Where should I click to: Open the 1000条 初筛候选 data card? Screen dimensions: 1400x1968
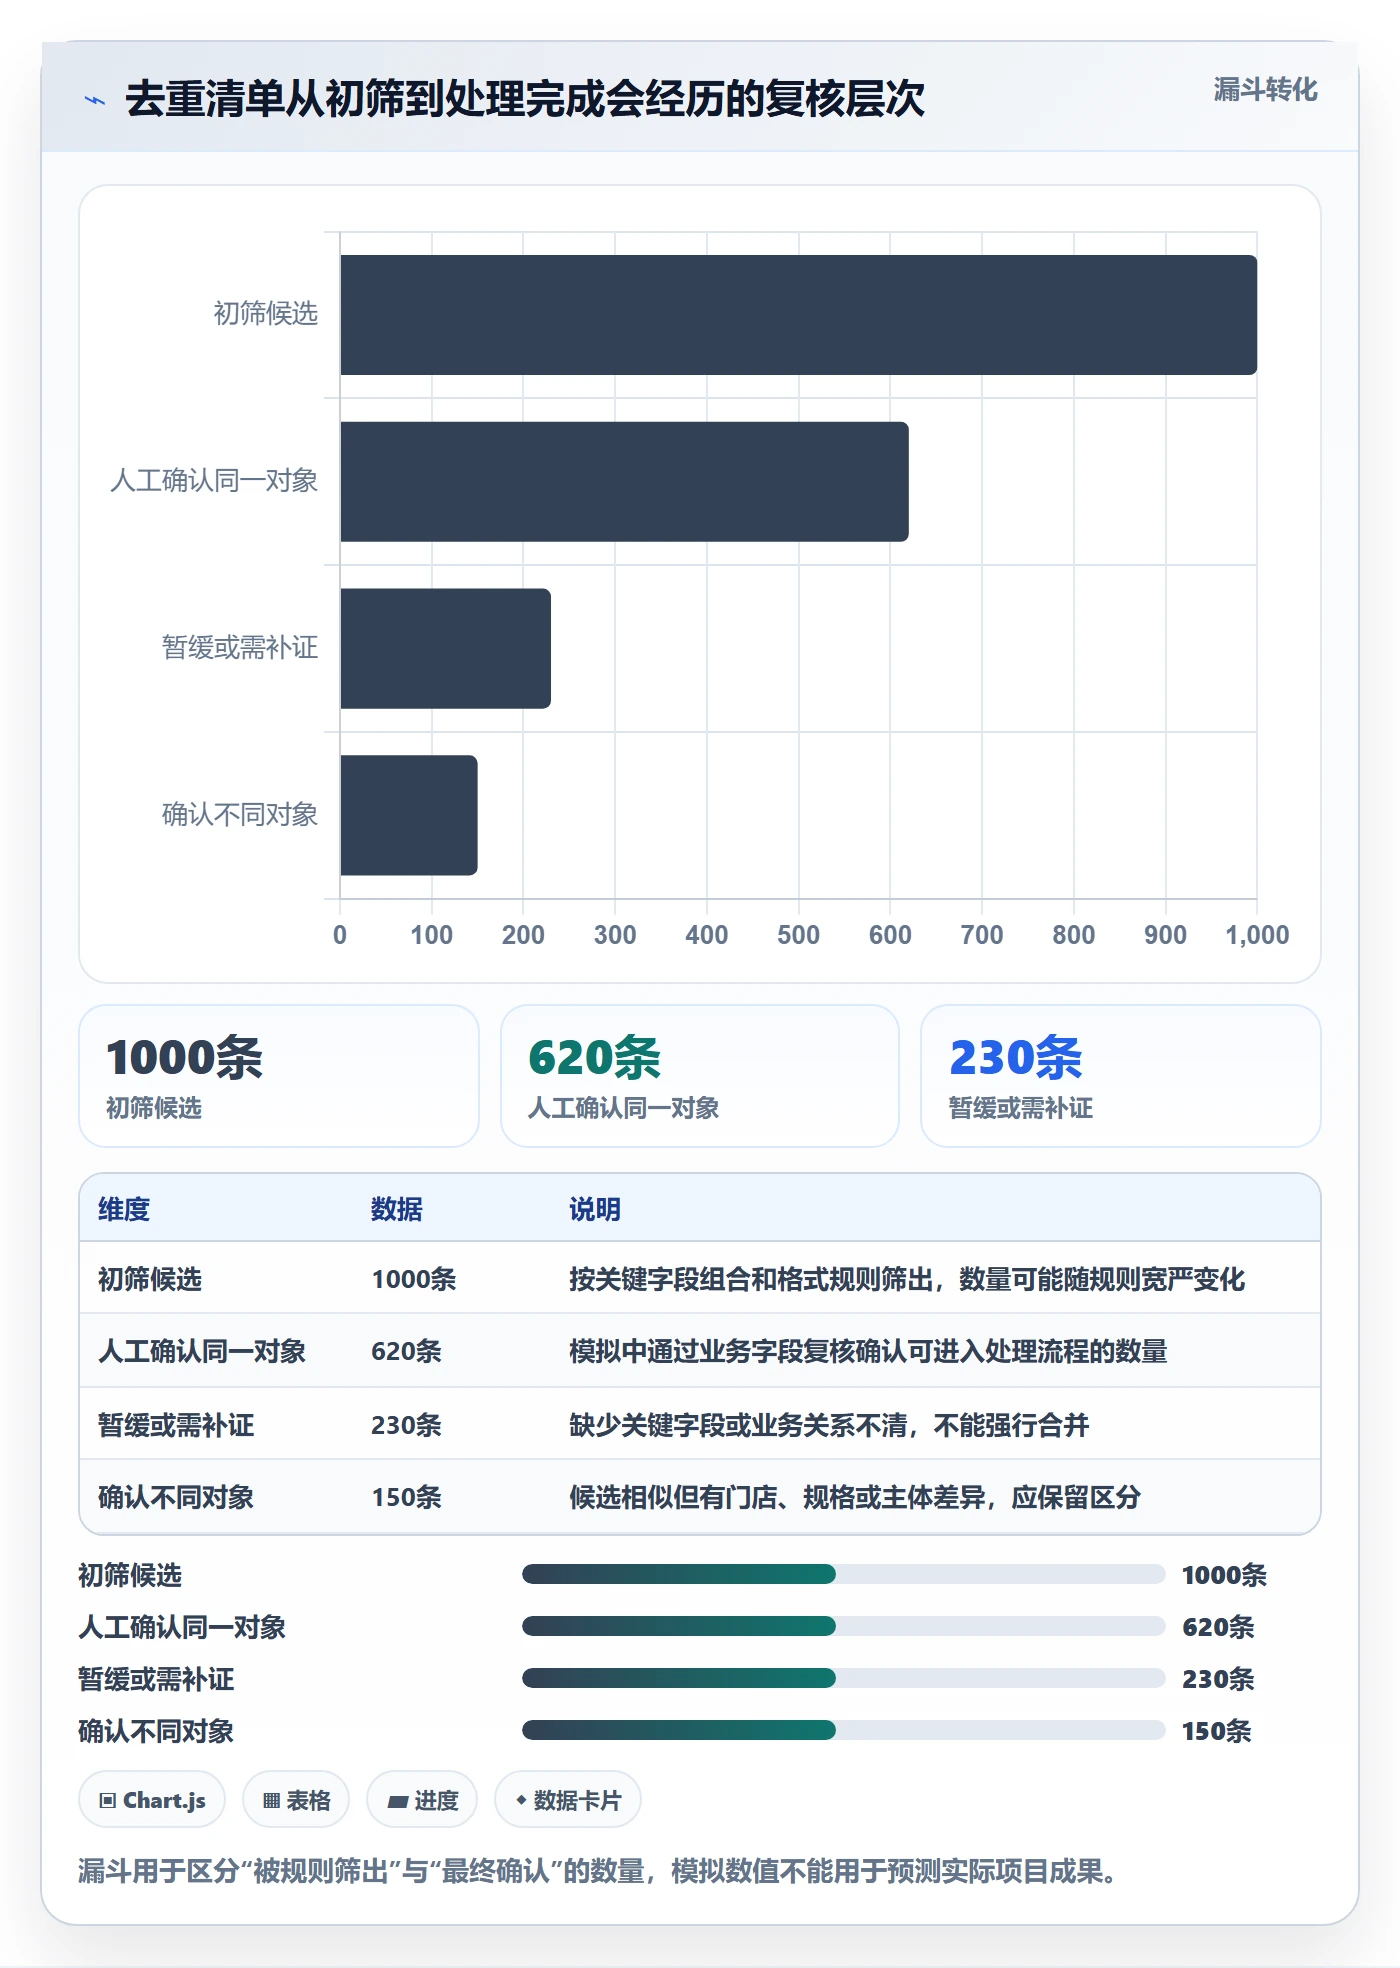click(279, 1076)
